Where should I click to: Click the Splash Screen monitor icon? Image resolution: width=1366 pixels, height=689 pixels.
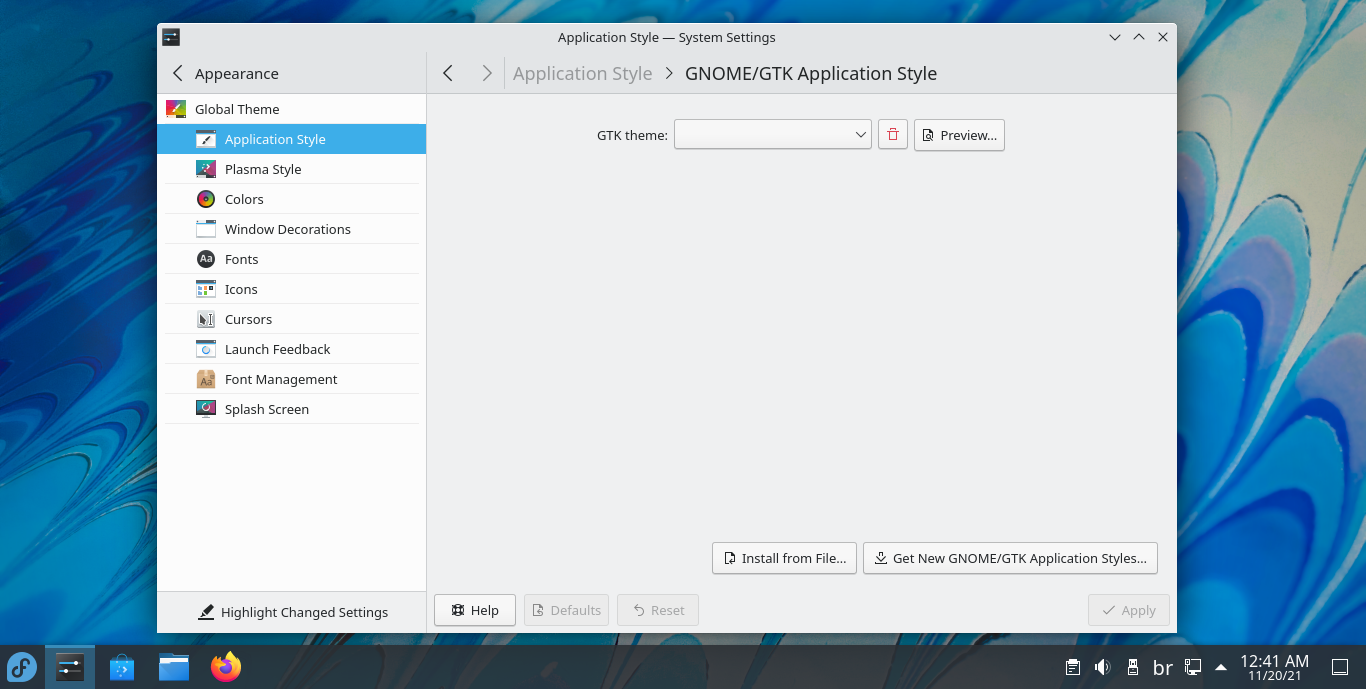(x=206, y=409)
